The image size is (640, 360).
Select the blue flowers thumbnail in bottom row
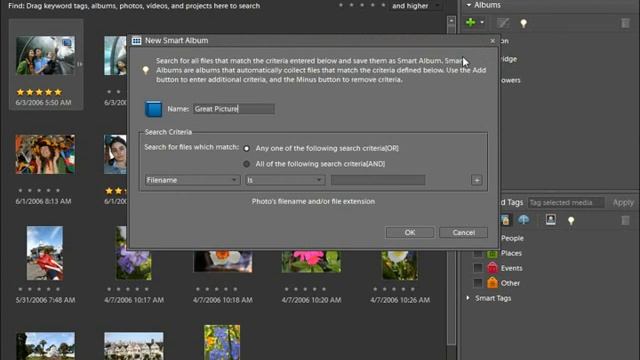222,342
